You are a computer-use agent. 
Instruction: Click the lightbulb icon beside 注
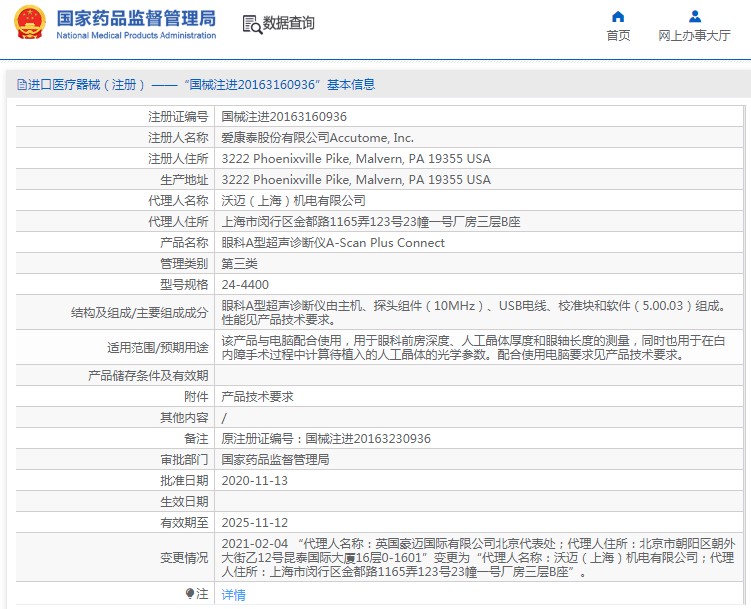190,594
